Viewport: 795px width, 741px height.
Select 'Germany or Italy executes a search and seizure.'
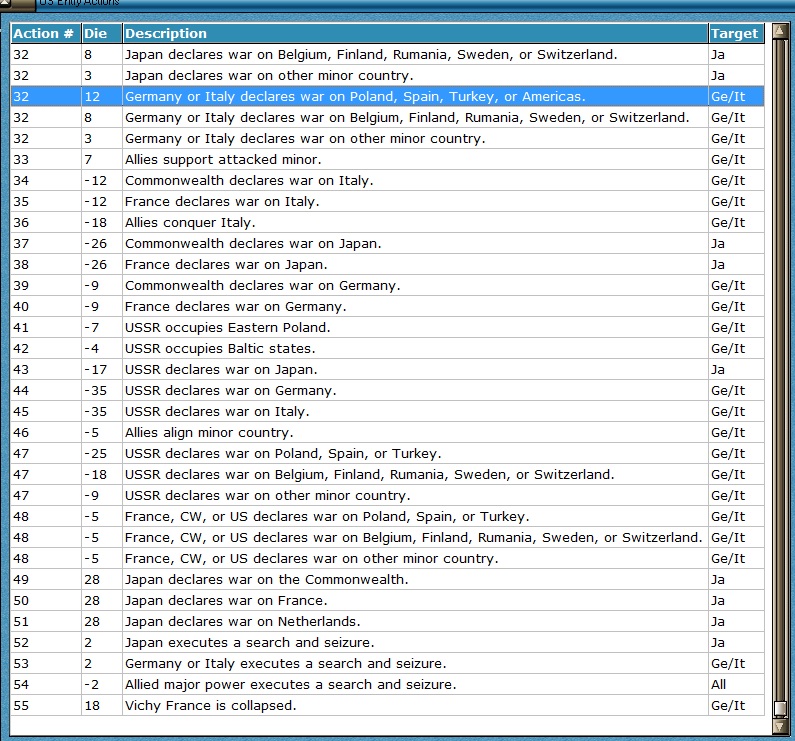tap(387, 663)
